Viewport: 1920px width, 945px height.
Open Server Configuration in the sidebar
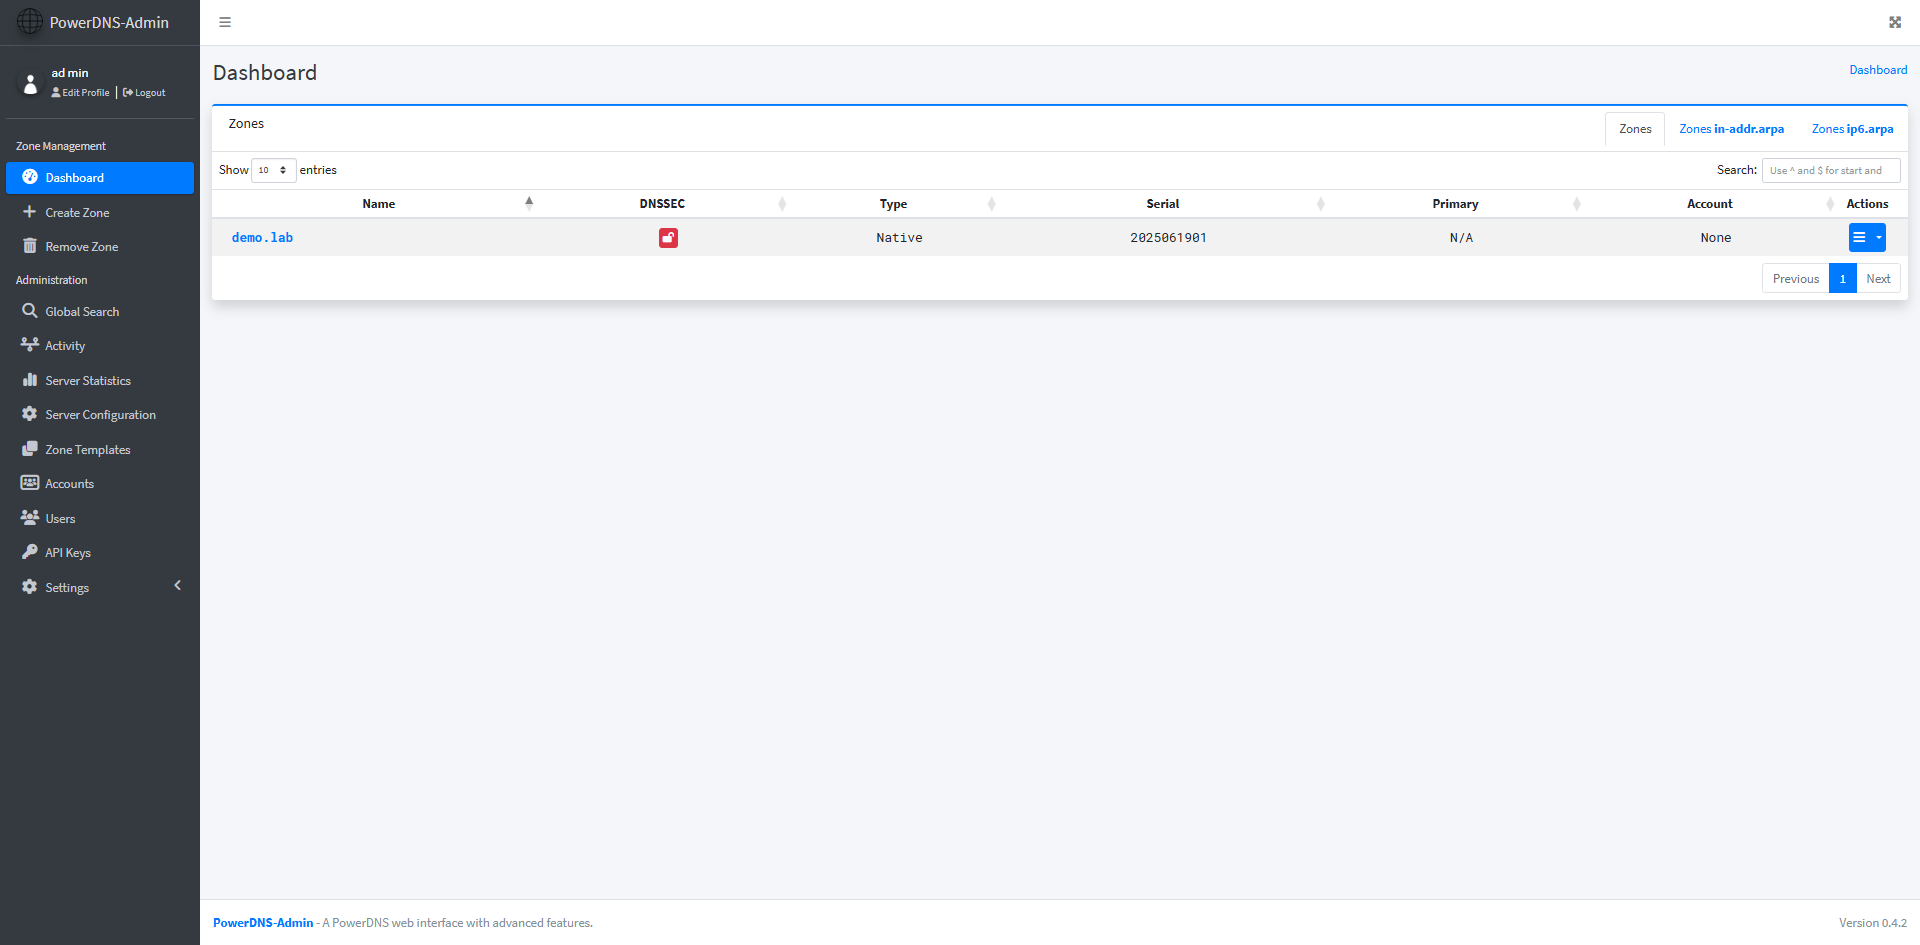click(x=100, y=415)
